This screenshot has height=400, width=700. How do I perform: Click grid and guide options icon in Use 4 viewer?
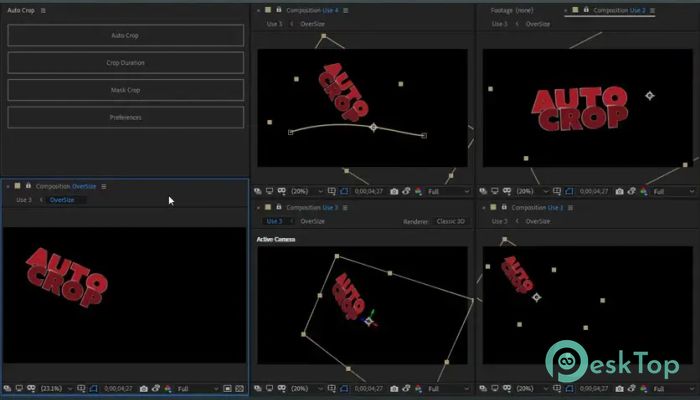tap(332, 191)
